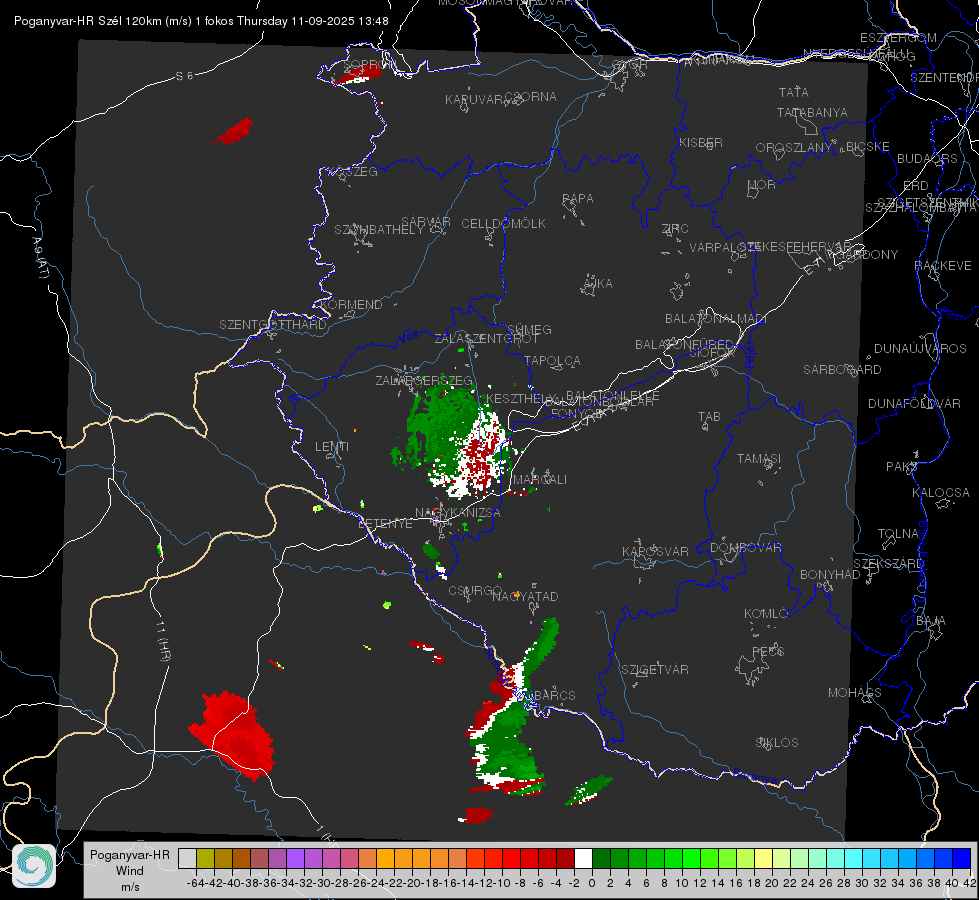This screenshot has width=979, height=900.
Task: Click the CELLDÖMÖLK city label
Action: tap(504, 224)
